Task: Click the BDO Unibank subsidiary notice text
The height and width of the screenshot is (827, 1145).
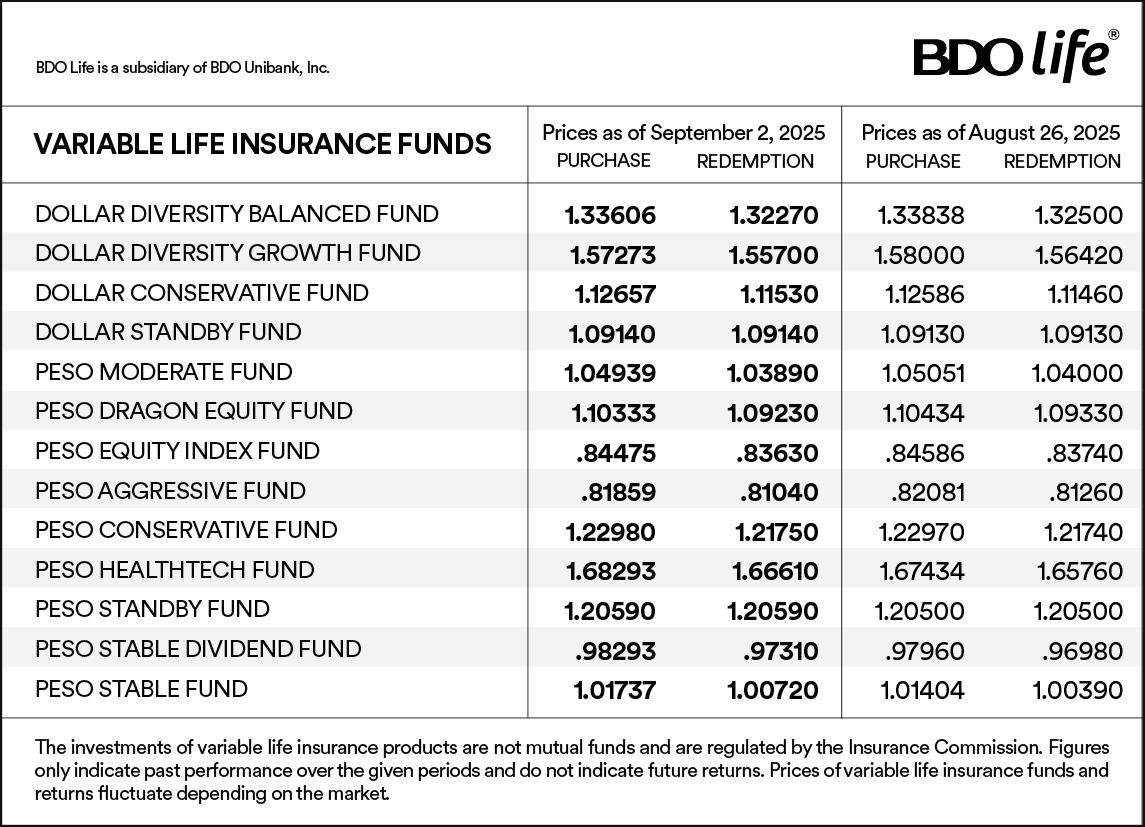Action: pos(182,68)
